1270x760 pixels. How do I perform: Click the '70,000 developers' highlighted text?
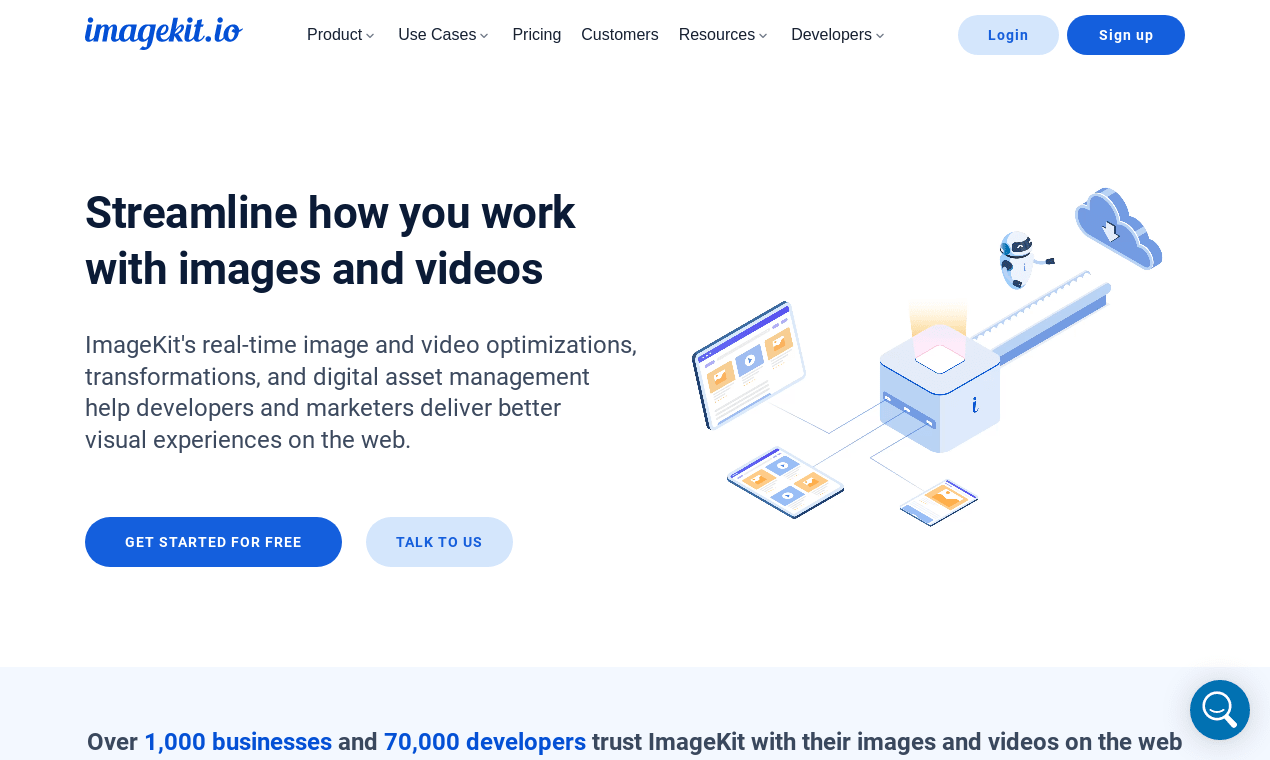click(485, 742)
